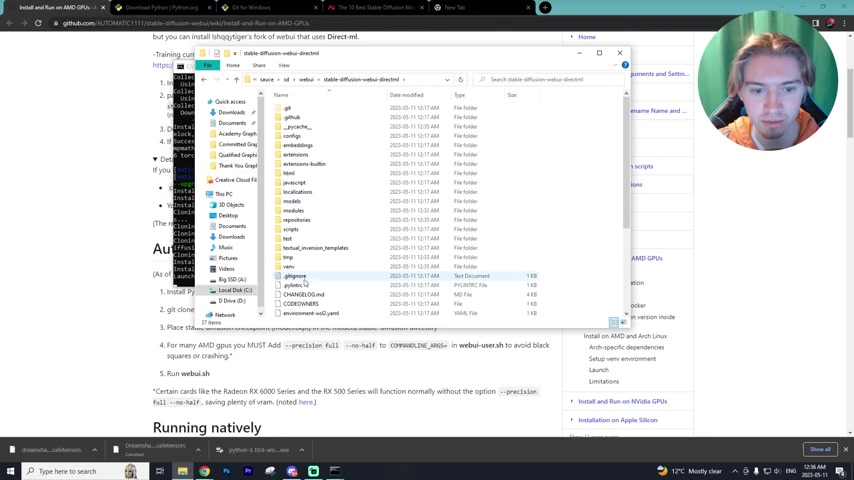Select the CHANGELOG.md file
The image size is (854, 480).
pos(303,294)
